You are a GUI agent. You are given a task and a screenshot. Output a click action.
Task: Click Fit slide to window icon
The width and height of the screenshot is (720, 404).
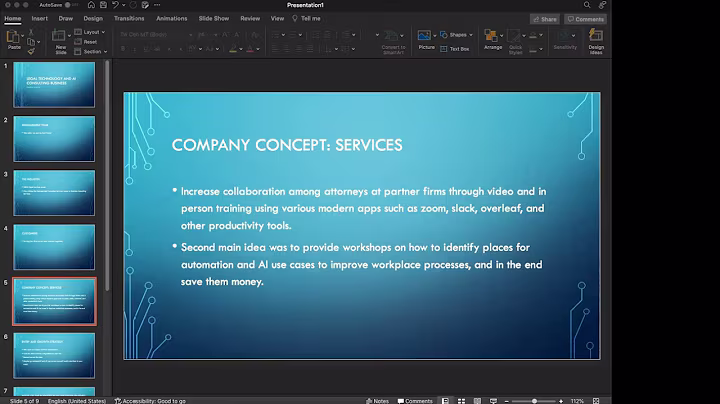[596, 401]
